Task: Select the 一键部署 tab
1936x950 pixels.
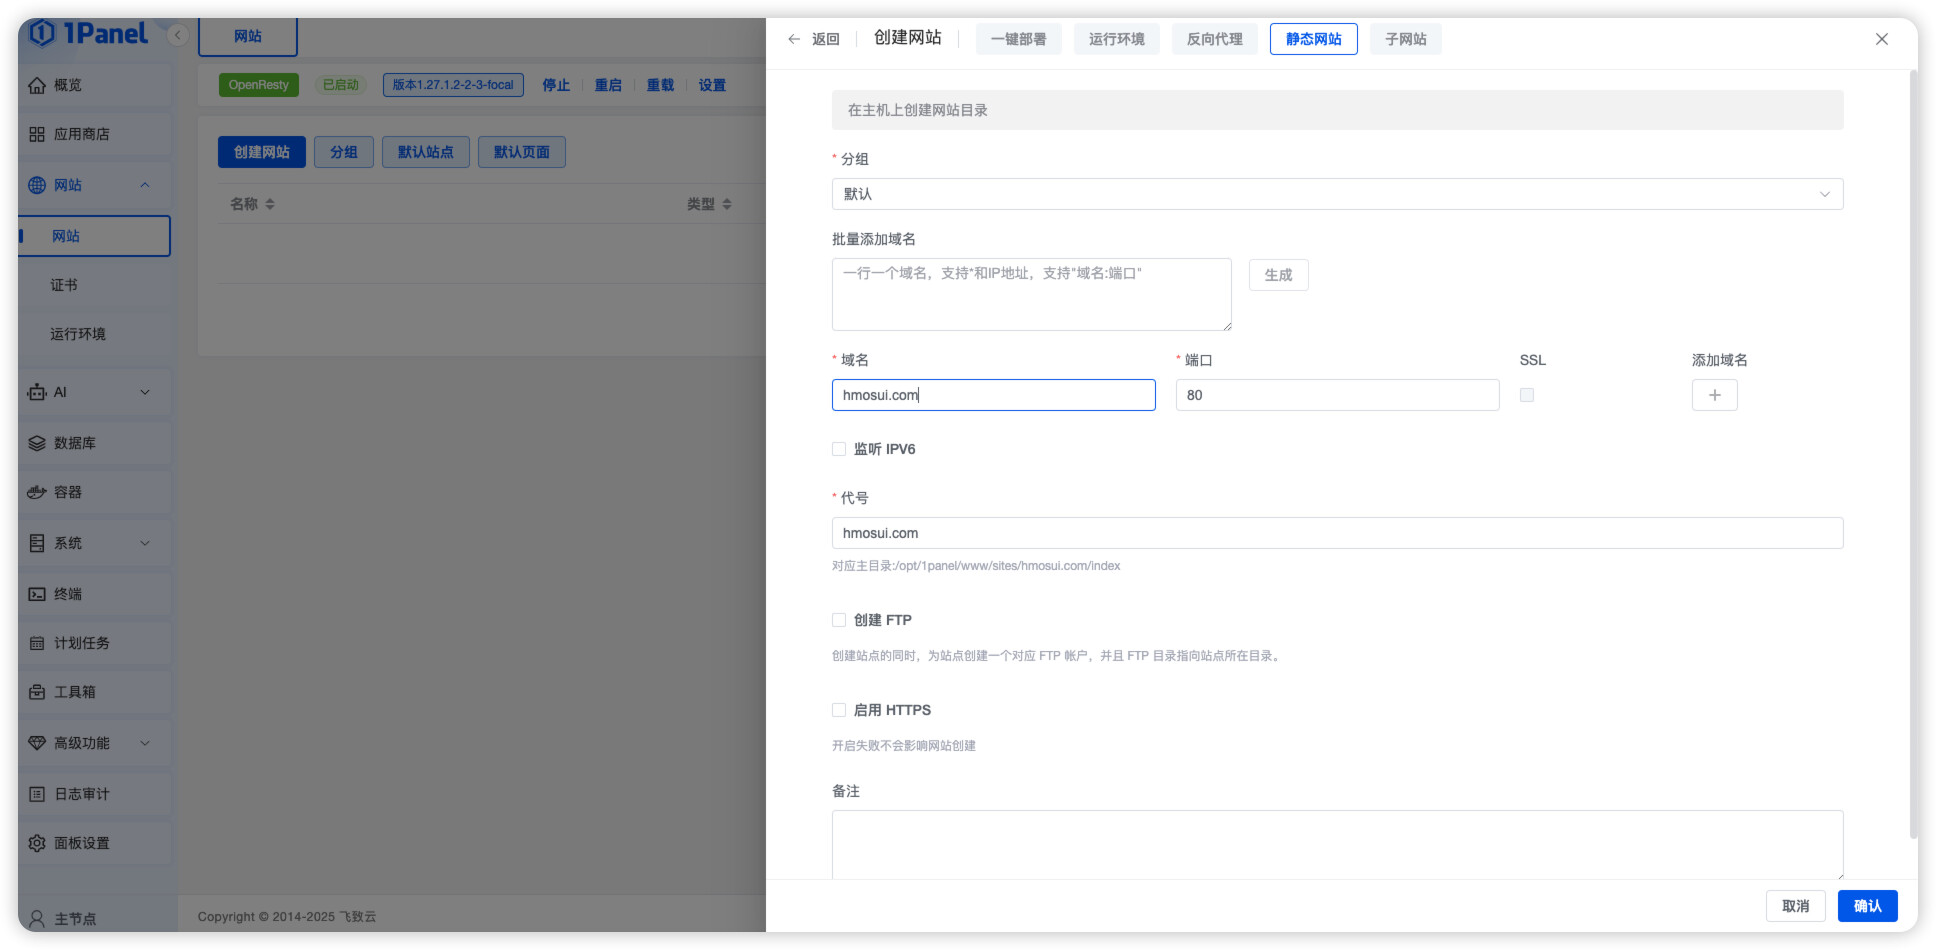Action: point(1018,39)
